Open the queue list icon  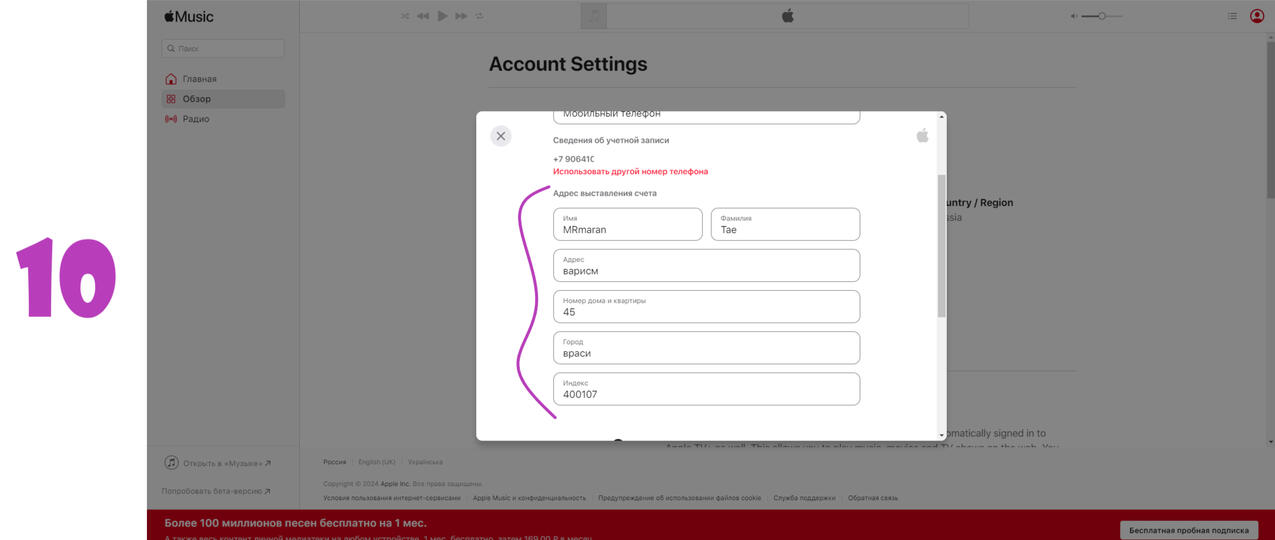(x=1232, y=16)
